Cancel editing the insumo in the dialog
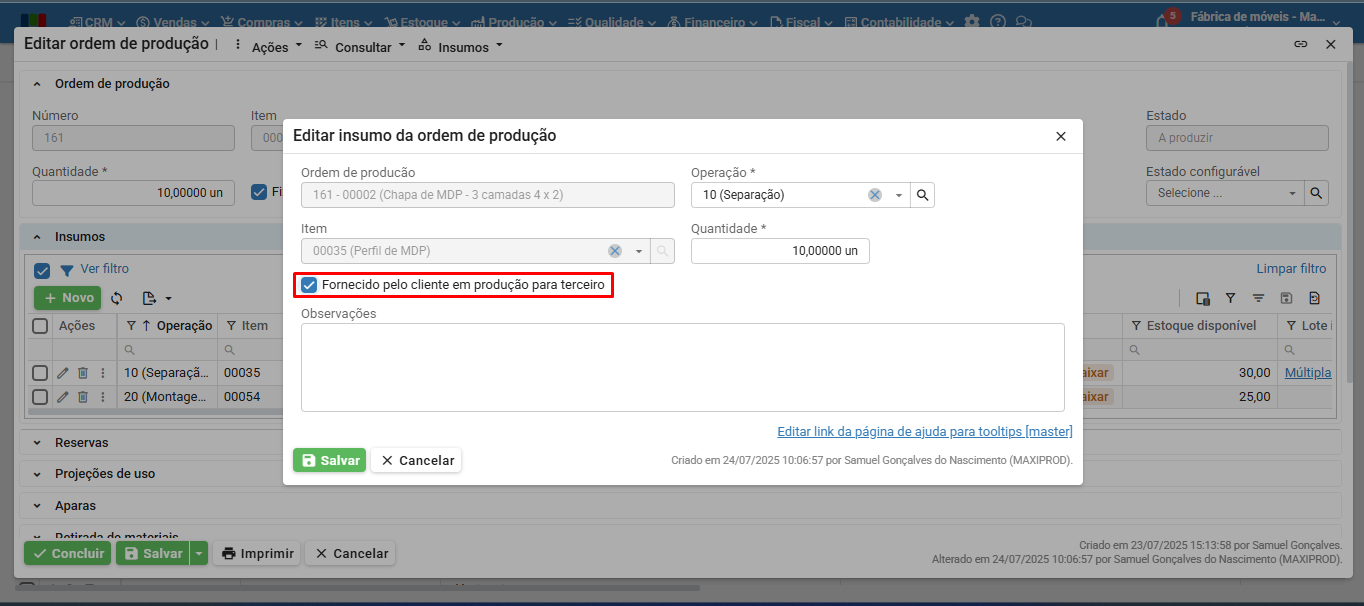 coord(416,460)
